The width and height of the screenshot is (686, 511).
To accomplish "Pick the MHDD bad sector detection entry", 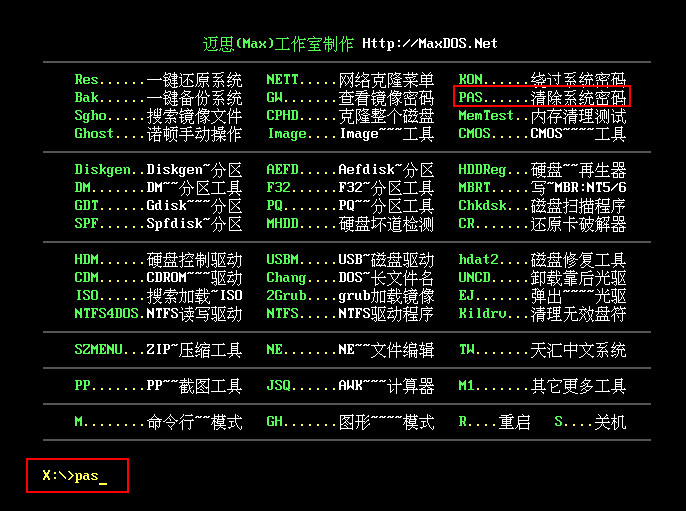I will coord(350,224).
